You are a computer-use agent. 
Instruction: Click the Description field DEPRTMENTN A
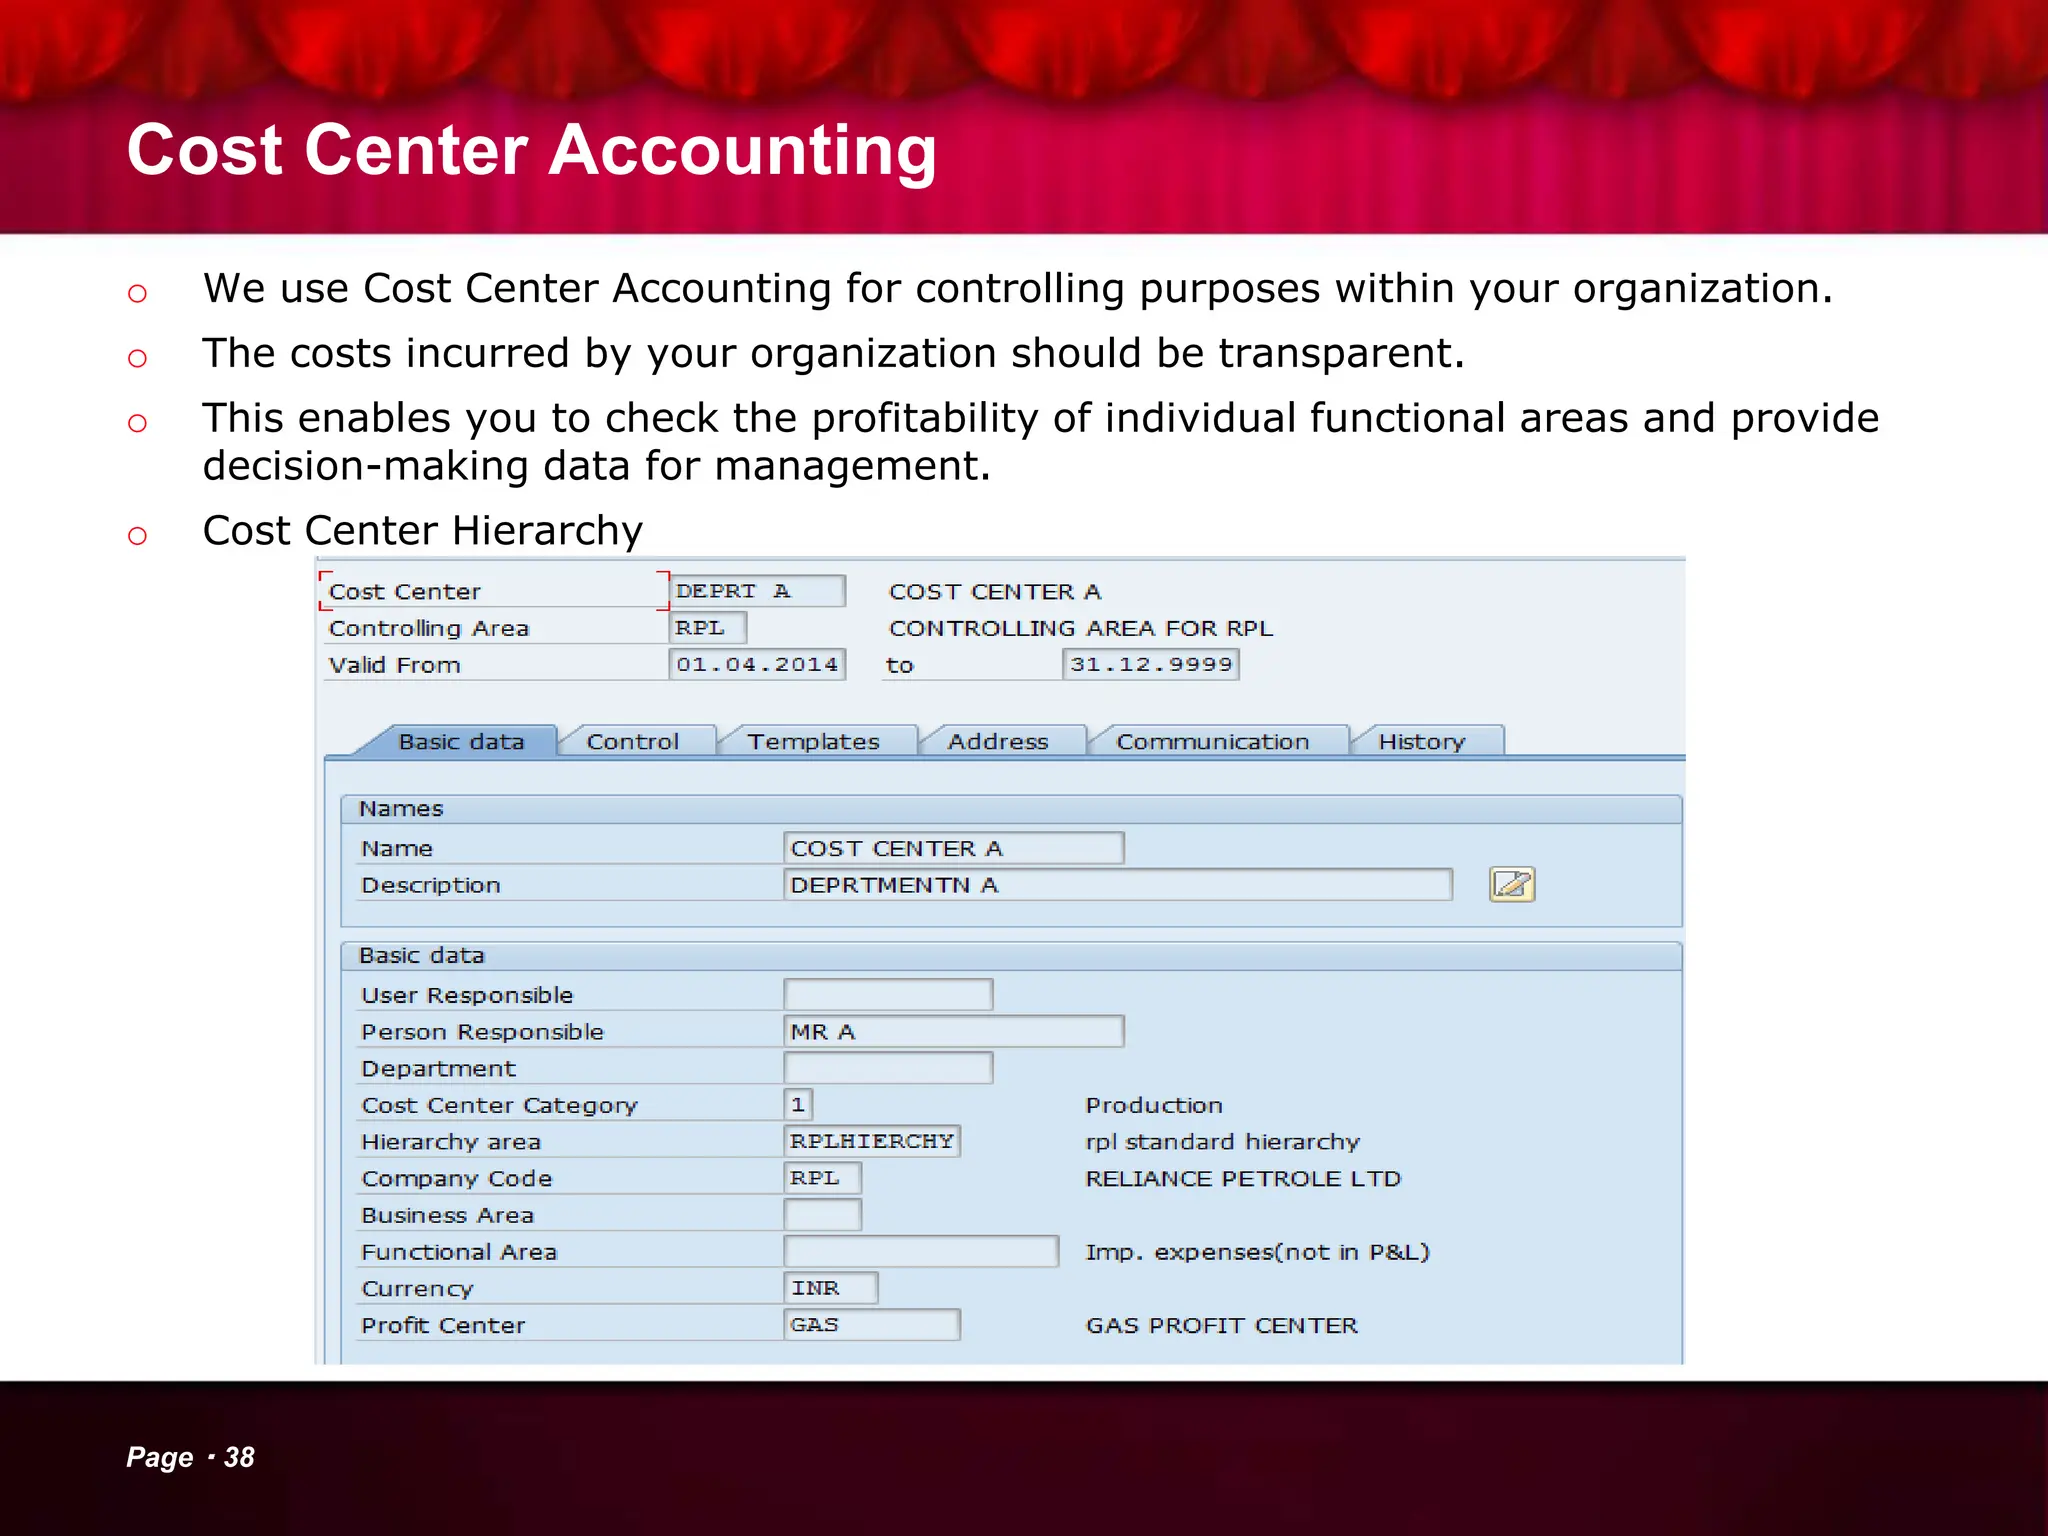pyautogui.click(x=1118, y=885)
